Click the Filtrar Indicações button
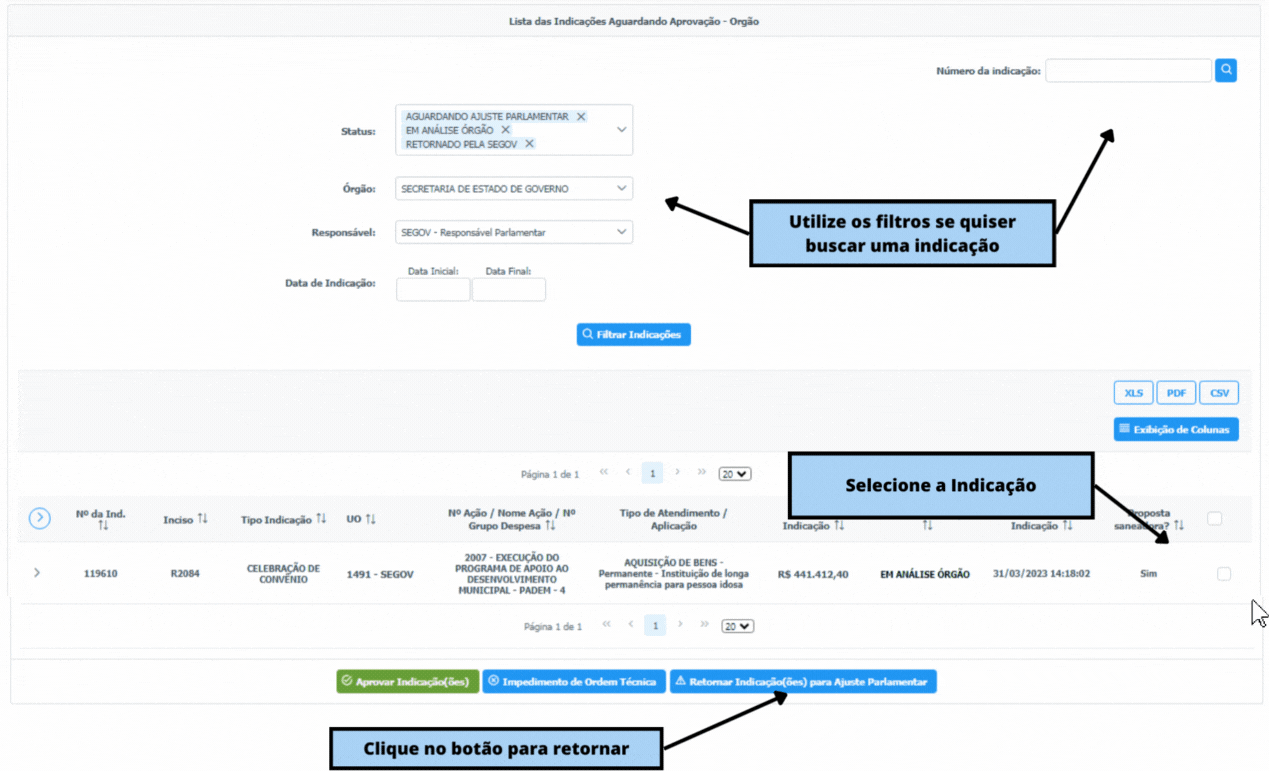This screenshot has height=771, width=1269. [x=633, y=334]
